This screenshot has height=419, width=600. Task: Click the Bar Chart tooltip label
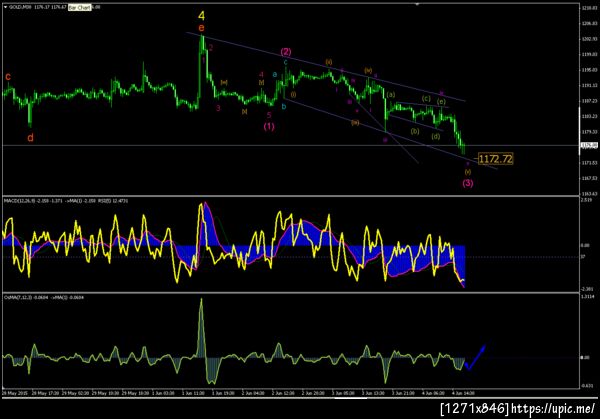pos(80,7)
